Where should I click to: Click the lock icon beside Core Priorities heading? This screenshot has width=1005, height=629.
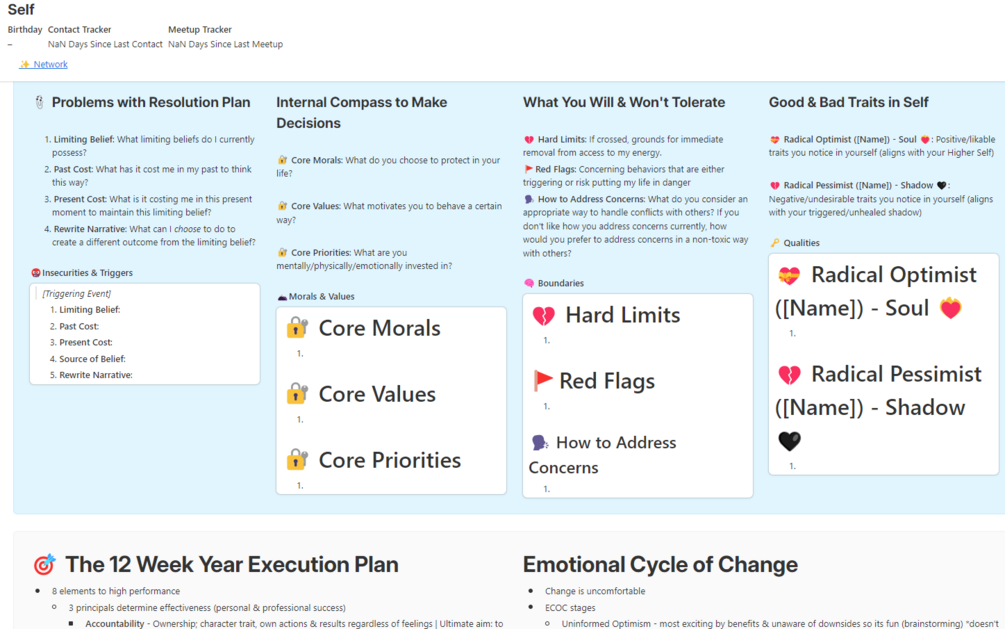(297, 460)
